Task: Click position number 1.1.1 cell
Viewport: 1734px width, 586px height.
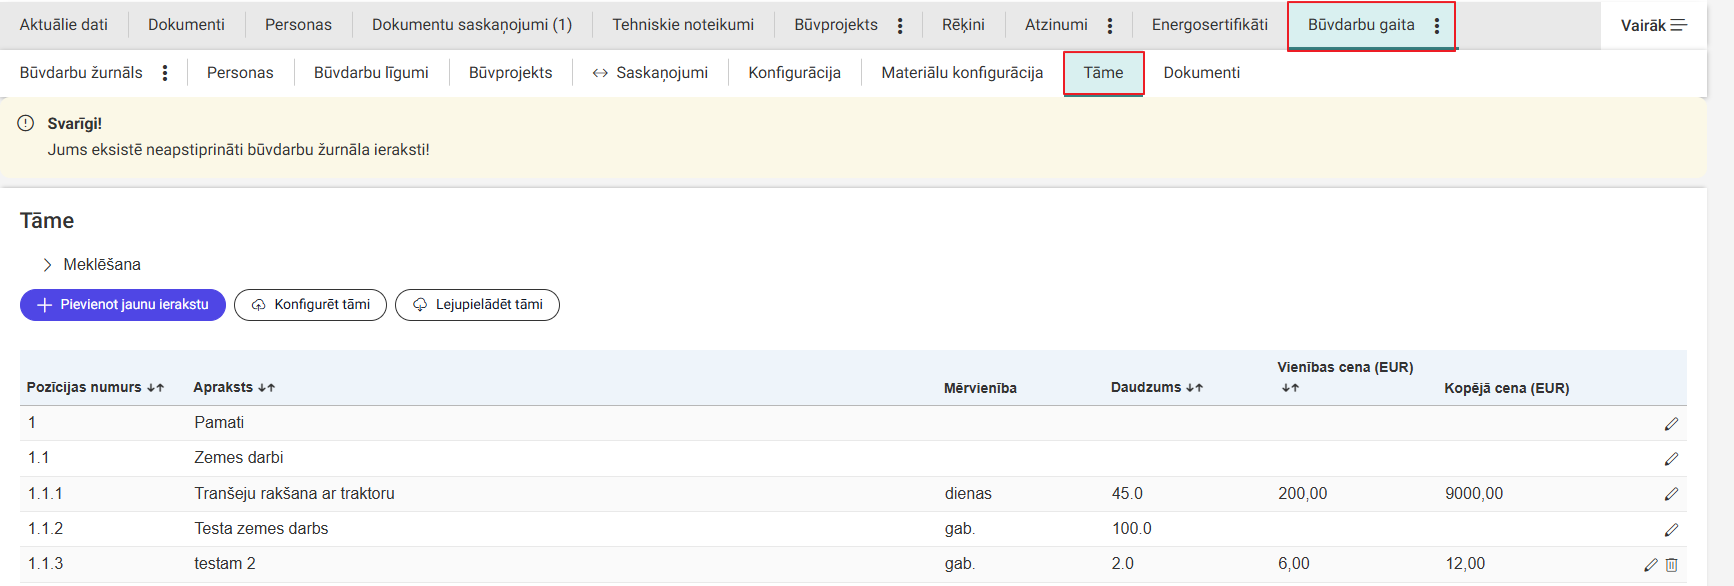Action: (45, 494)
